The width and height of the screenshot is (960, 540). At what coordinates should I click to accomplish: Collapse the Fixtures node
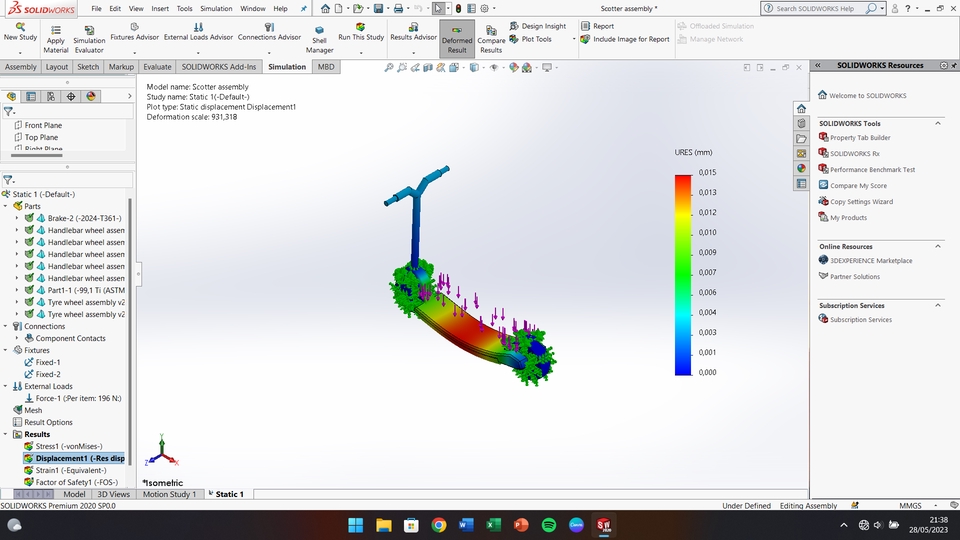click(x=6, y=350)
